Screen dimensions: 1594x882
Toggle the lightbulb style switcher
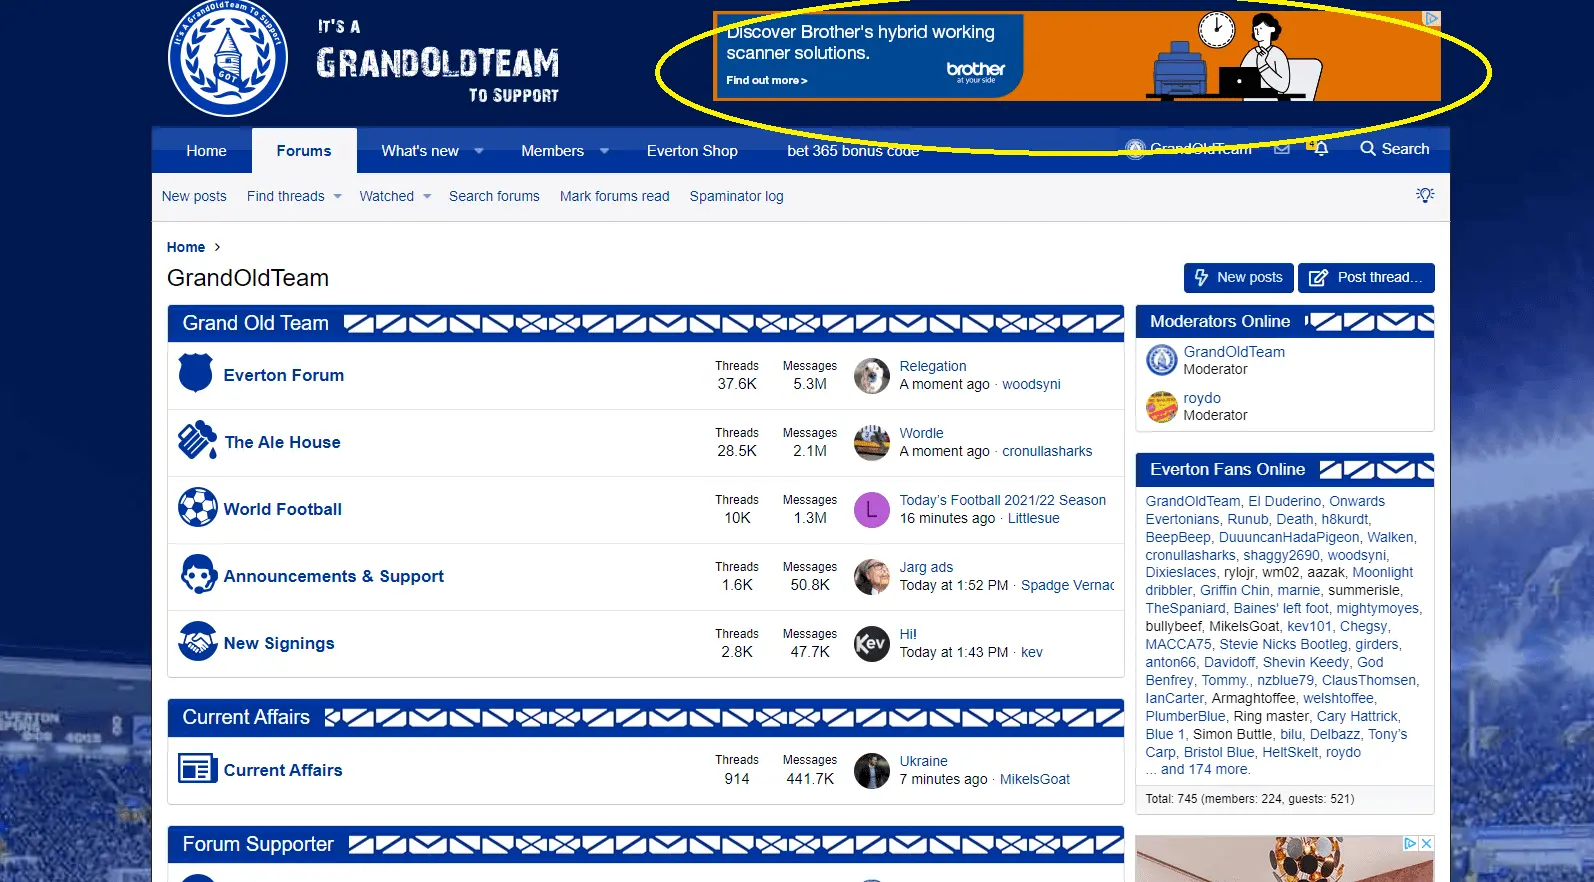(x=1425, y=195)
